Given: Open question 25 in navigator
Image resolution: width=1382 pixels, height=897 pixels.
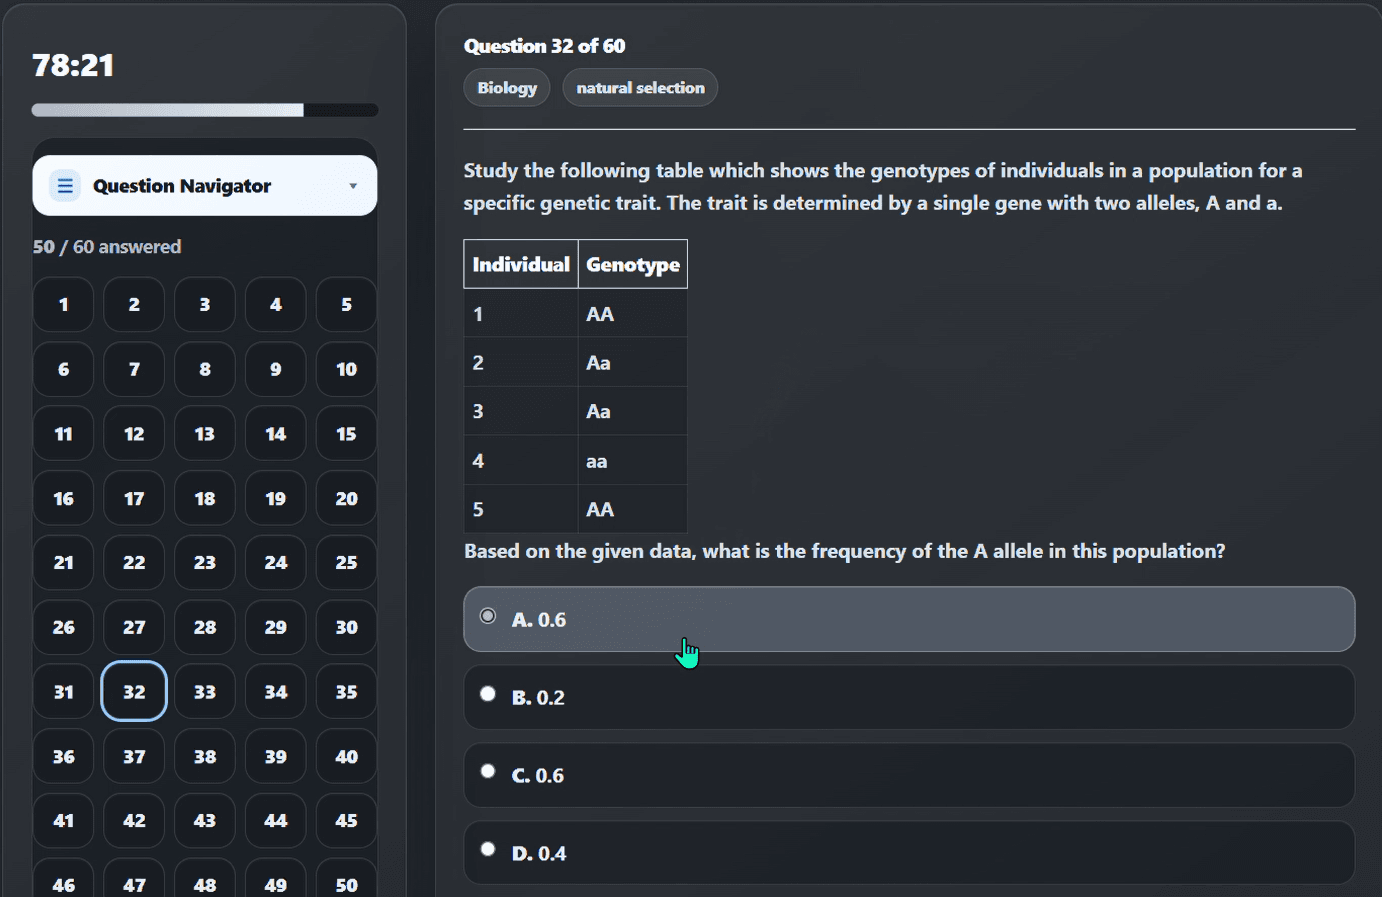Looking at the screenshot, I should tap(346, 563).
